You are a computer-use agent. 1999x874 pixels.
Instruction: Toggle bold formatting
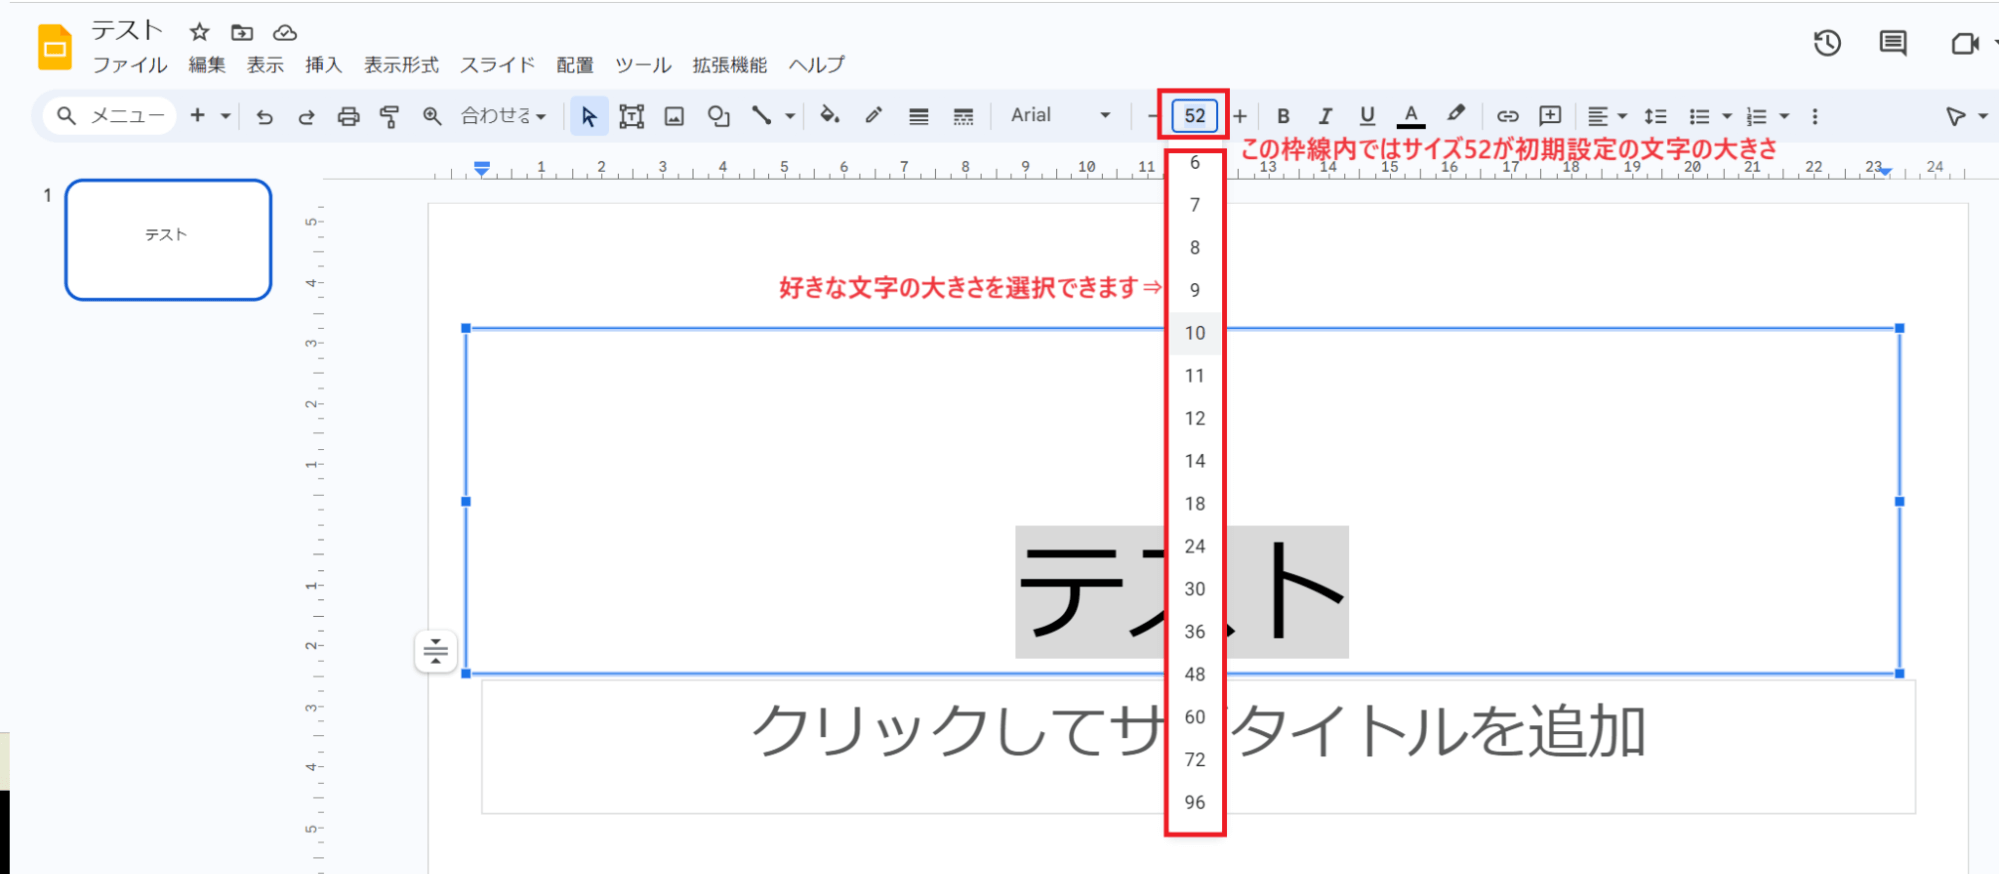1283,117
